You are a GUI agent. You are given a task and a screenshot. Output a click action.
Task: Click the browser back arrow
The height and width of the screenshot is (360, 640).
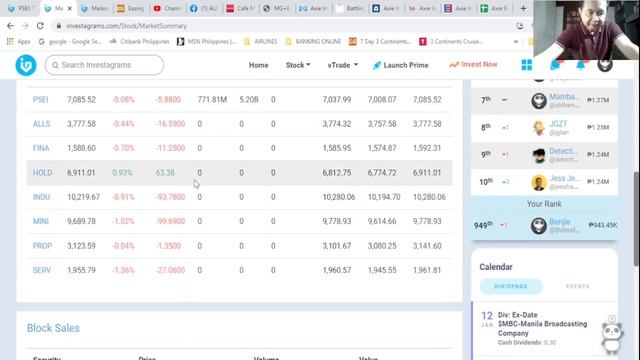[10, 26]
